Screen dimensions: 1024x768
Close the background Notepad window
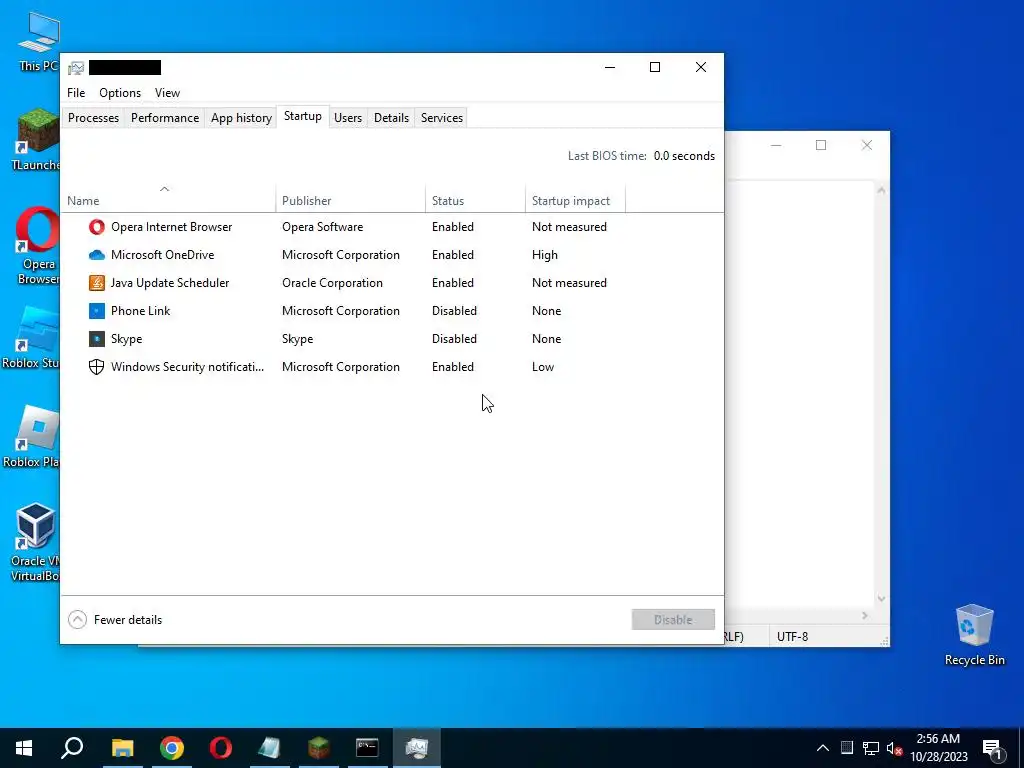(867, 145)
